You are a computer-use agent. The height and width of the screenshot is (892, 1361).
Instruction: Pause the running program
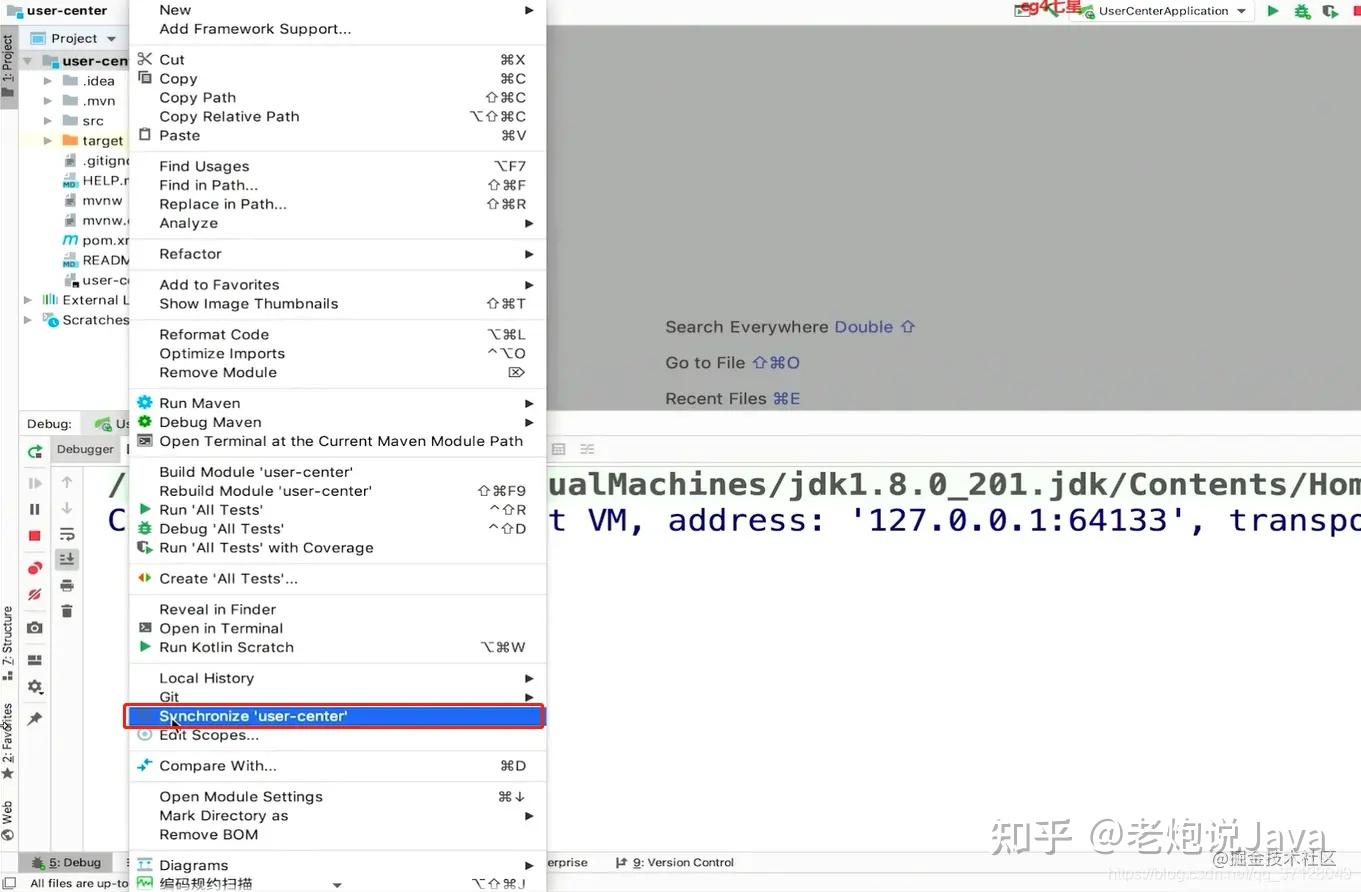coord(35,509)
